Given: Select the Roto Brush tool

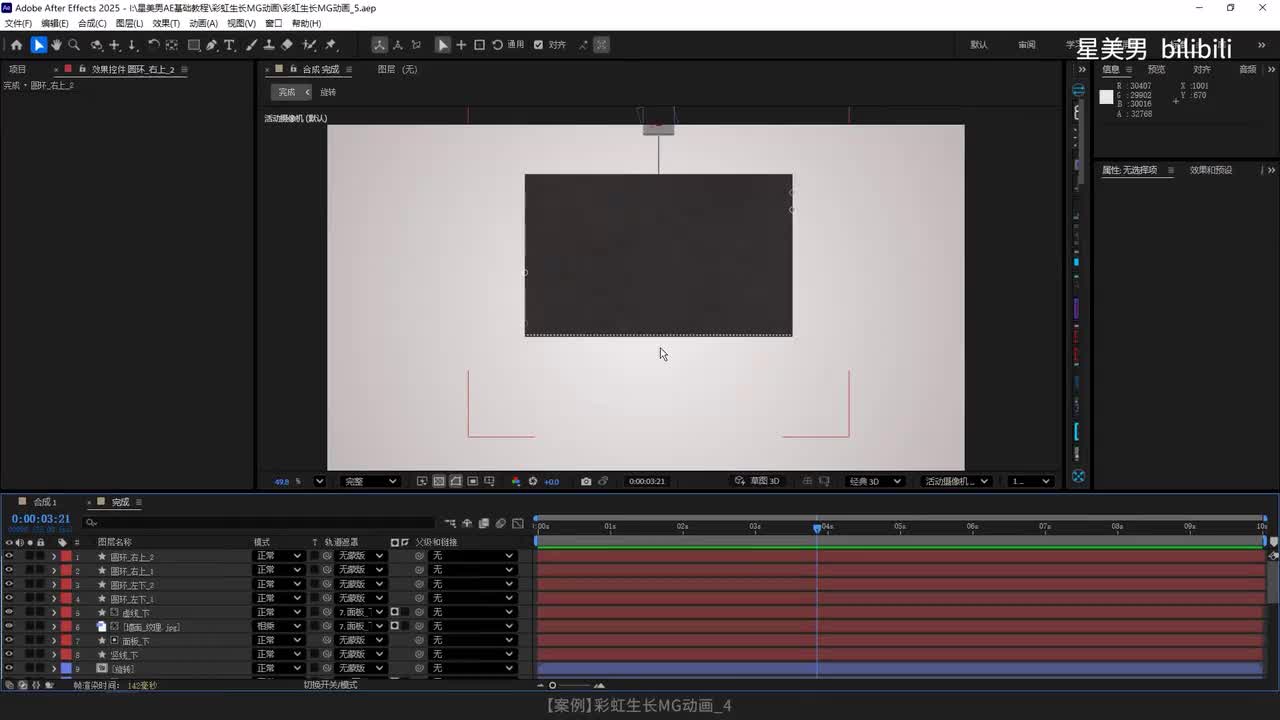Looking at the screenshot, I should point(310,45).
